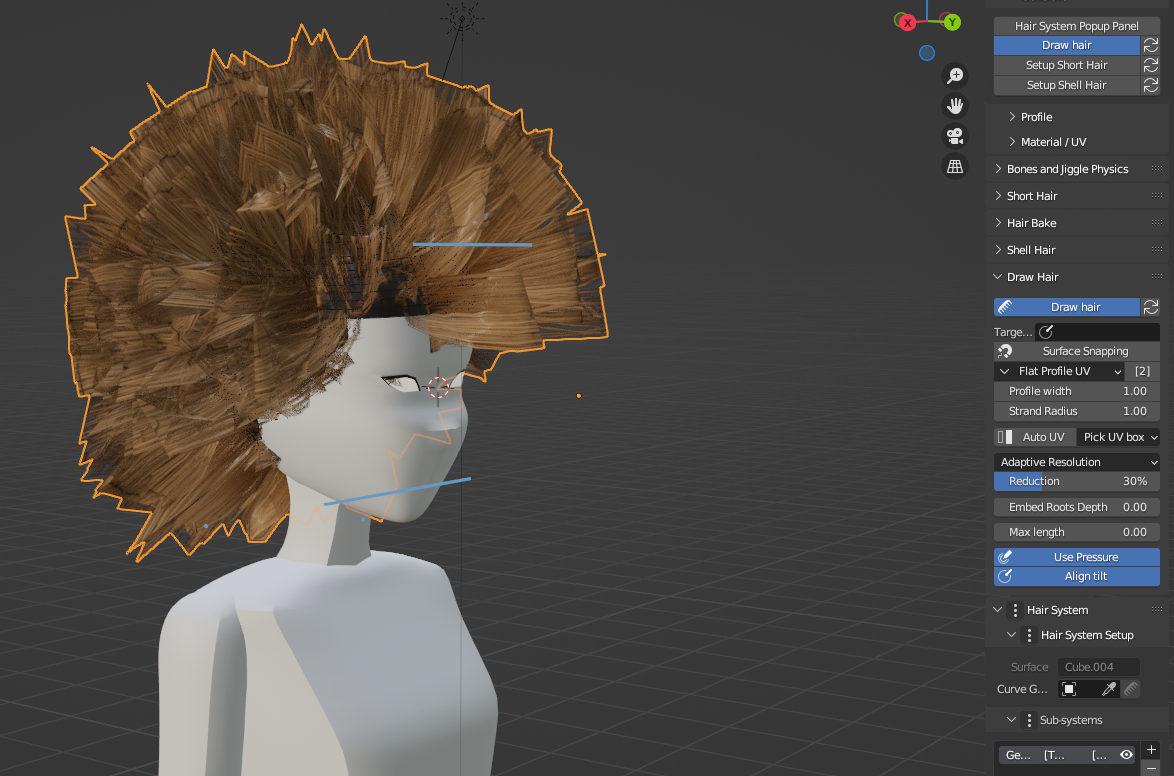Open the Pick UV box dropdown
Viewport: 1174px width, 776px height.
pyautogui.click(x=1119, y=437)
